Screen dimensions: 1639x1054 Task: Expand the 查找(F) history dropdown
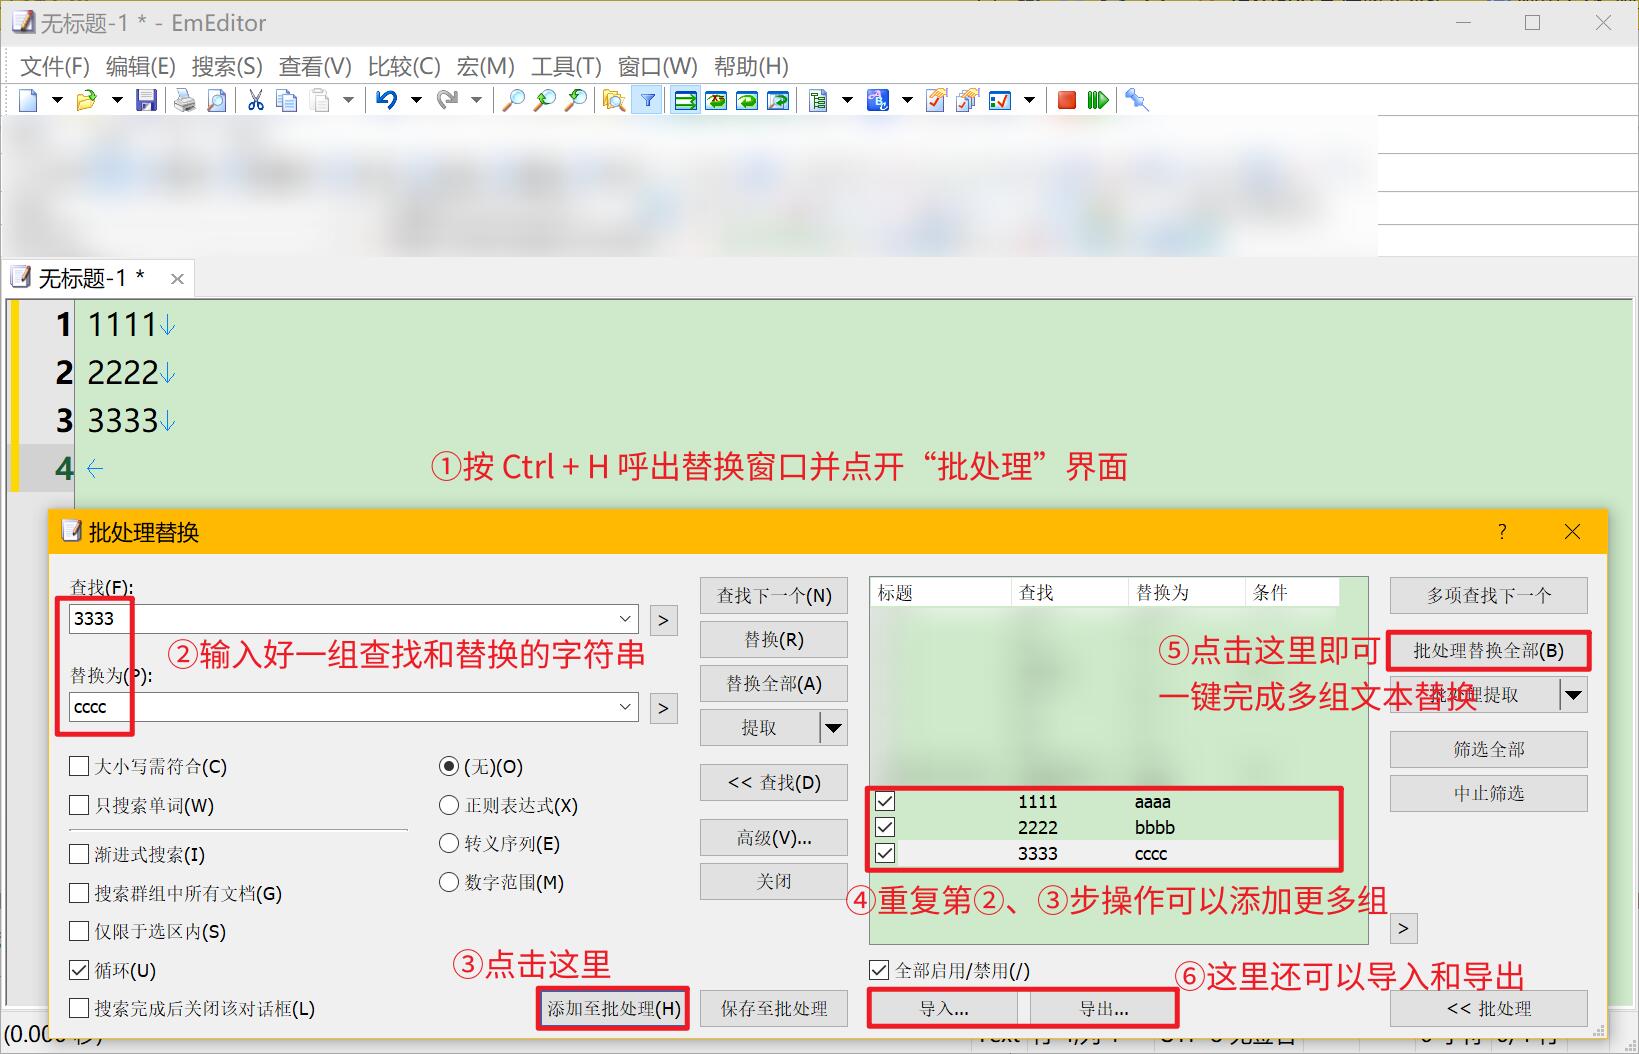625,619
